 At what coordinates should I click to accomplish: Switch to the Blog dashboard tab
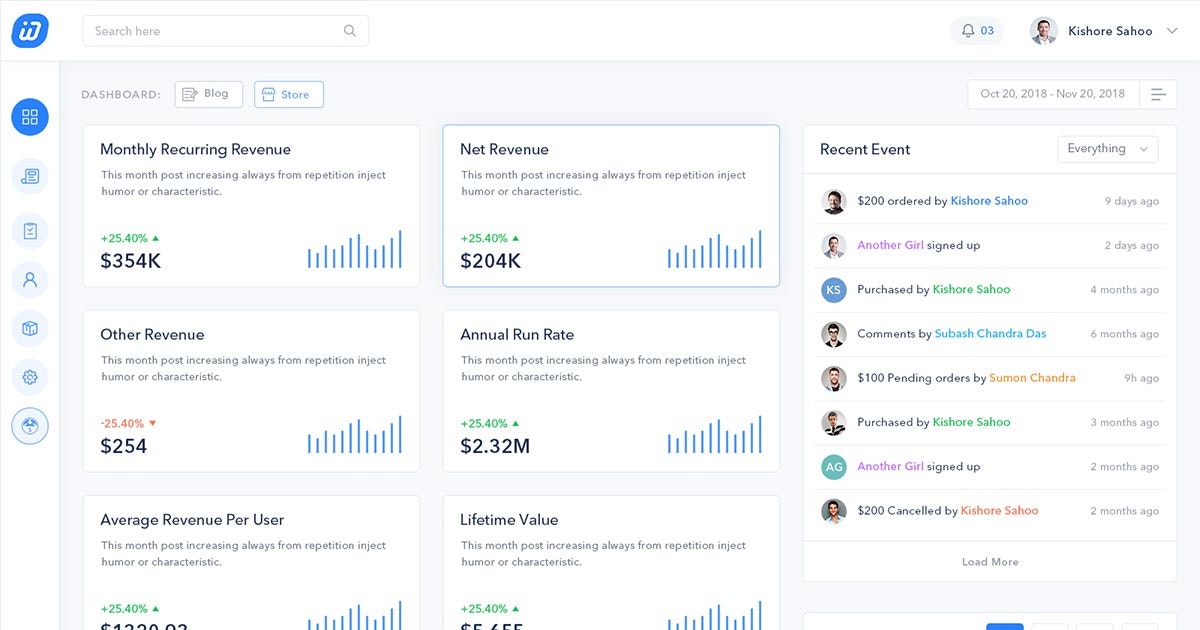tap(208, 94)
